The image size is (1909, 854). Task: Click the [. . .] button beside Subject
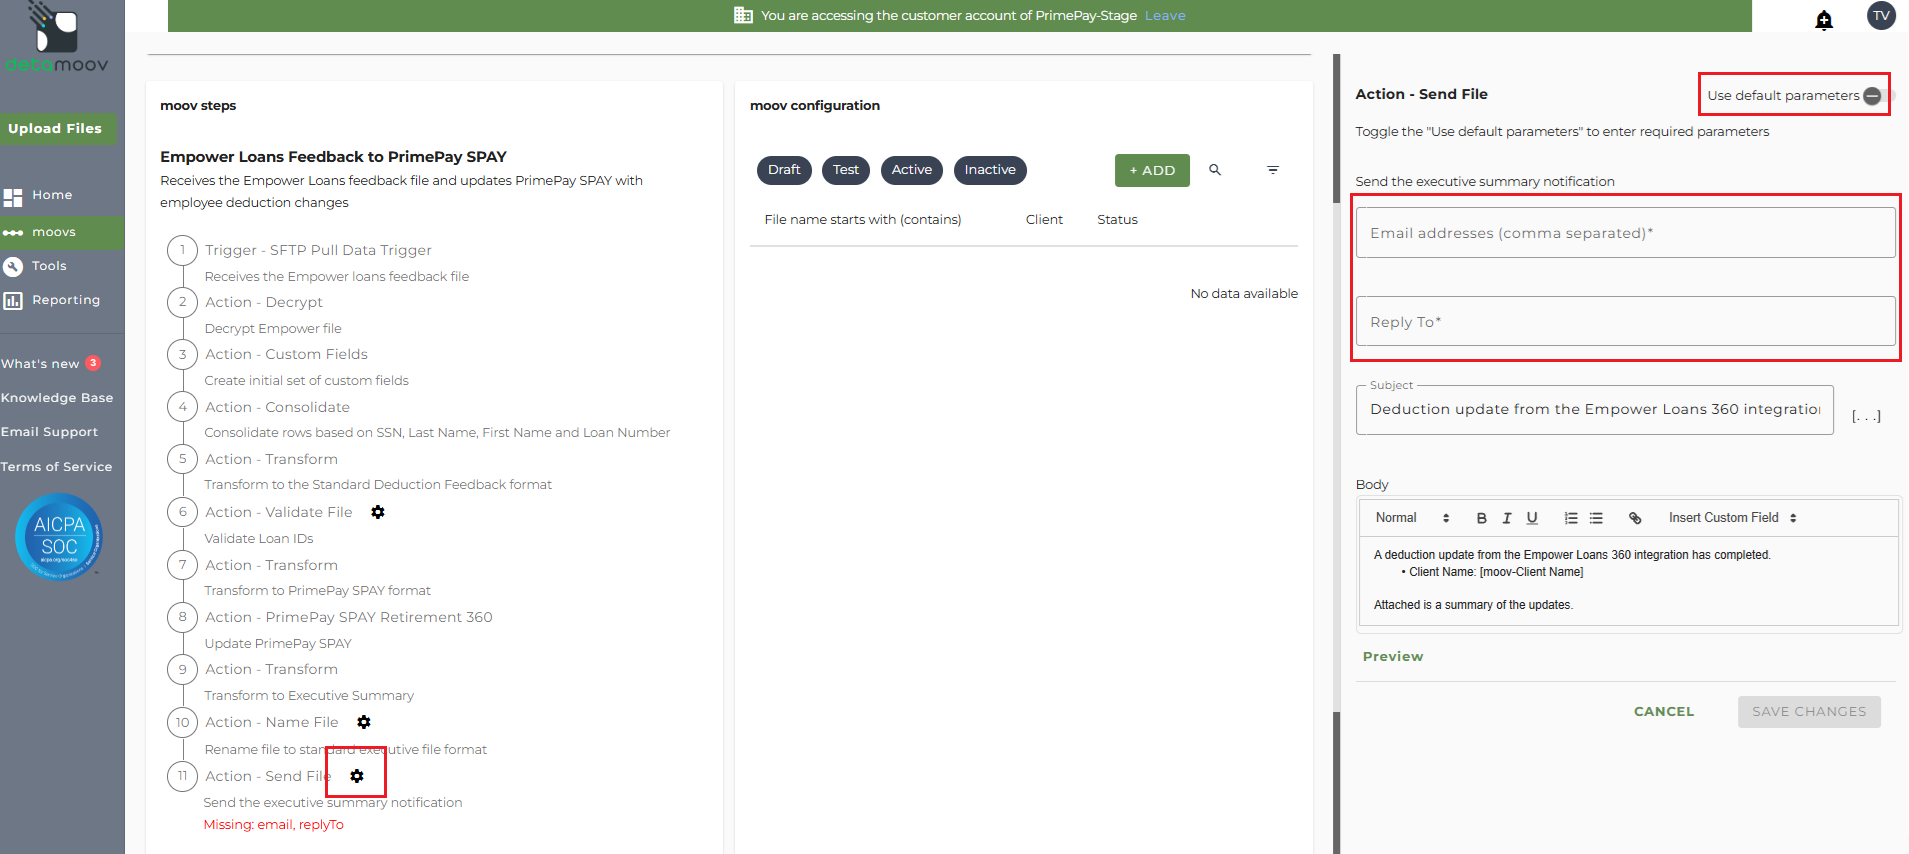point(1866,416)
